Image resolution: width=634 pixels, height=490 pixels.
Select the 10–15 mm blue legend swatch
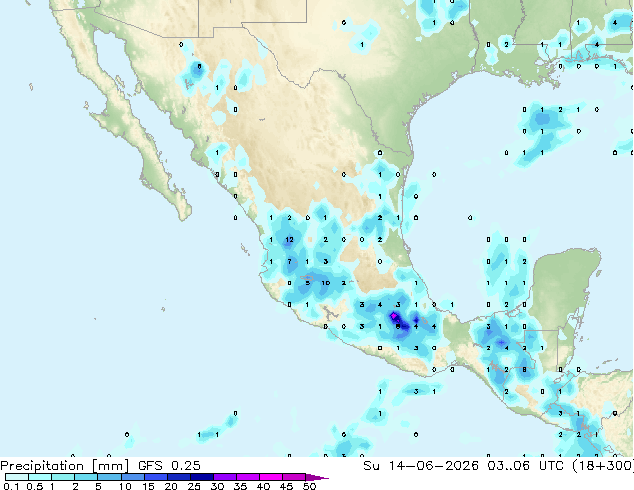pyautogui.click(x=133, y=477)
